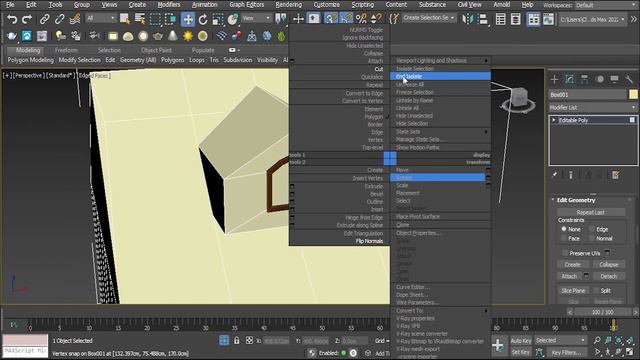Activate the Select and Scale tool

click(x=218, y=19)
